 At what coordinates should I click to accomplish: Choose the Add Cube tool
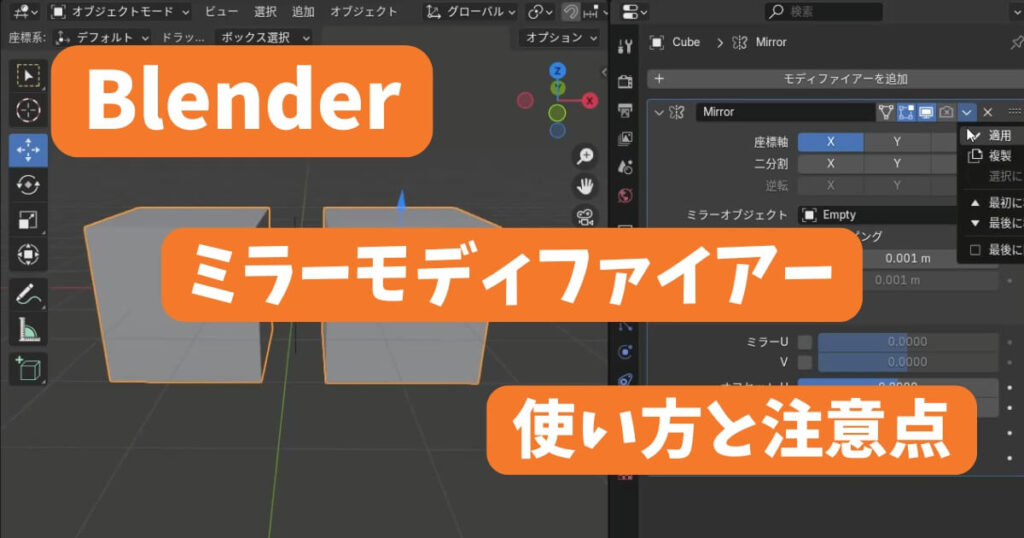point(28,369)
